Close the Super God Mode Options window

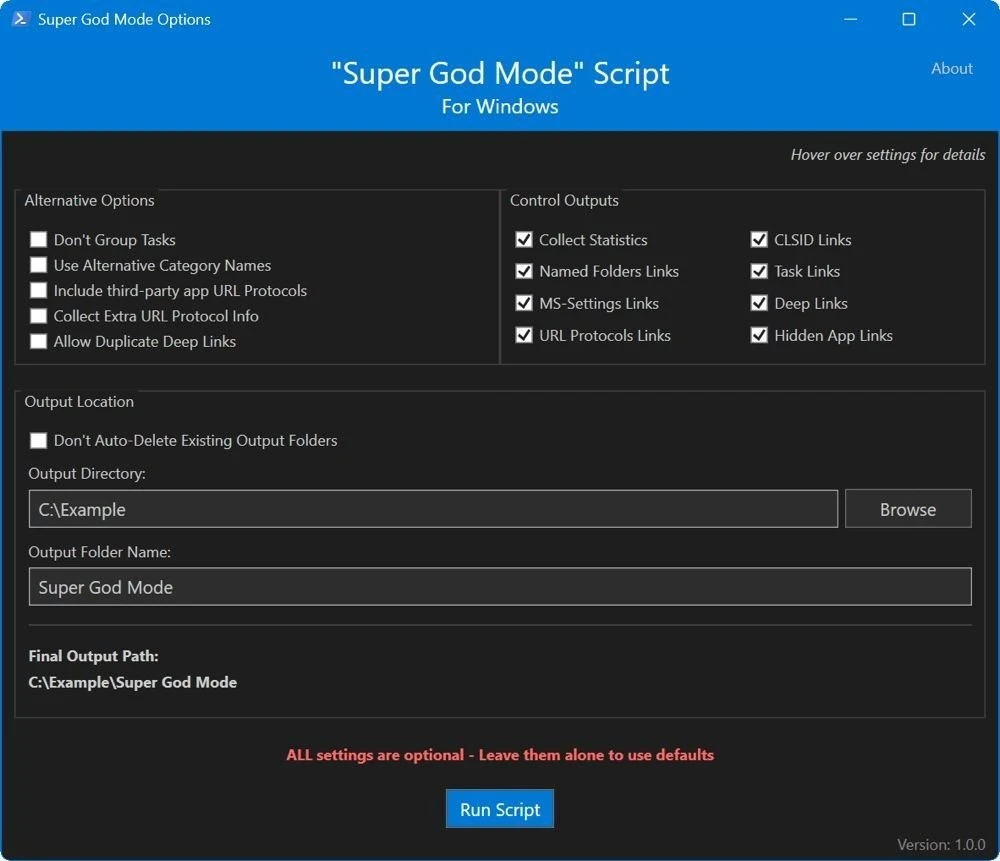pos(969,19)
